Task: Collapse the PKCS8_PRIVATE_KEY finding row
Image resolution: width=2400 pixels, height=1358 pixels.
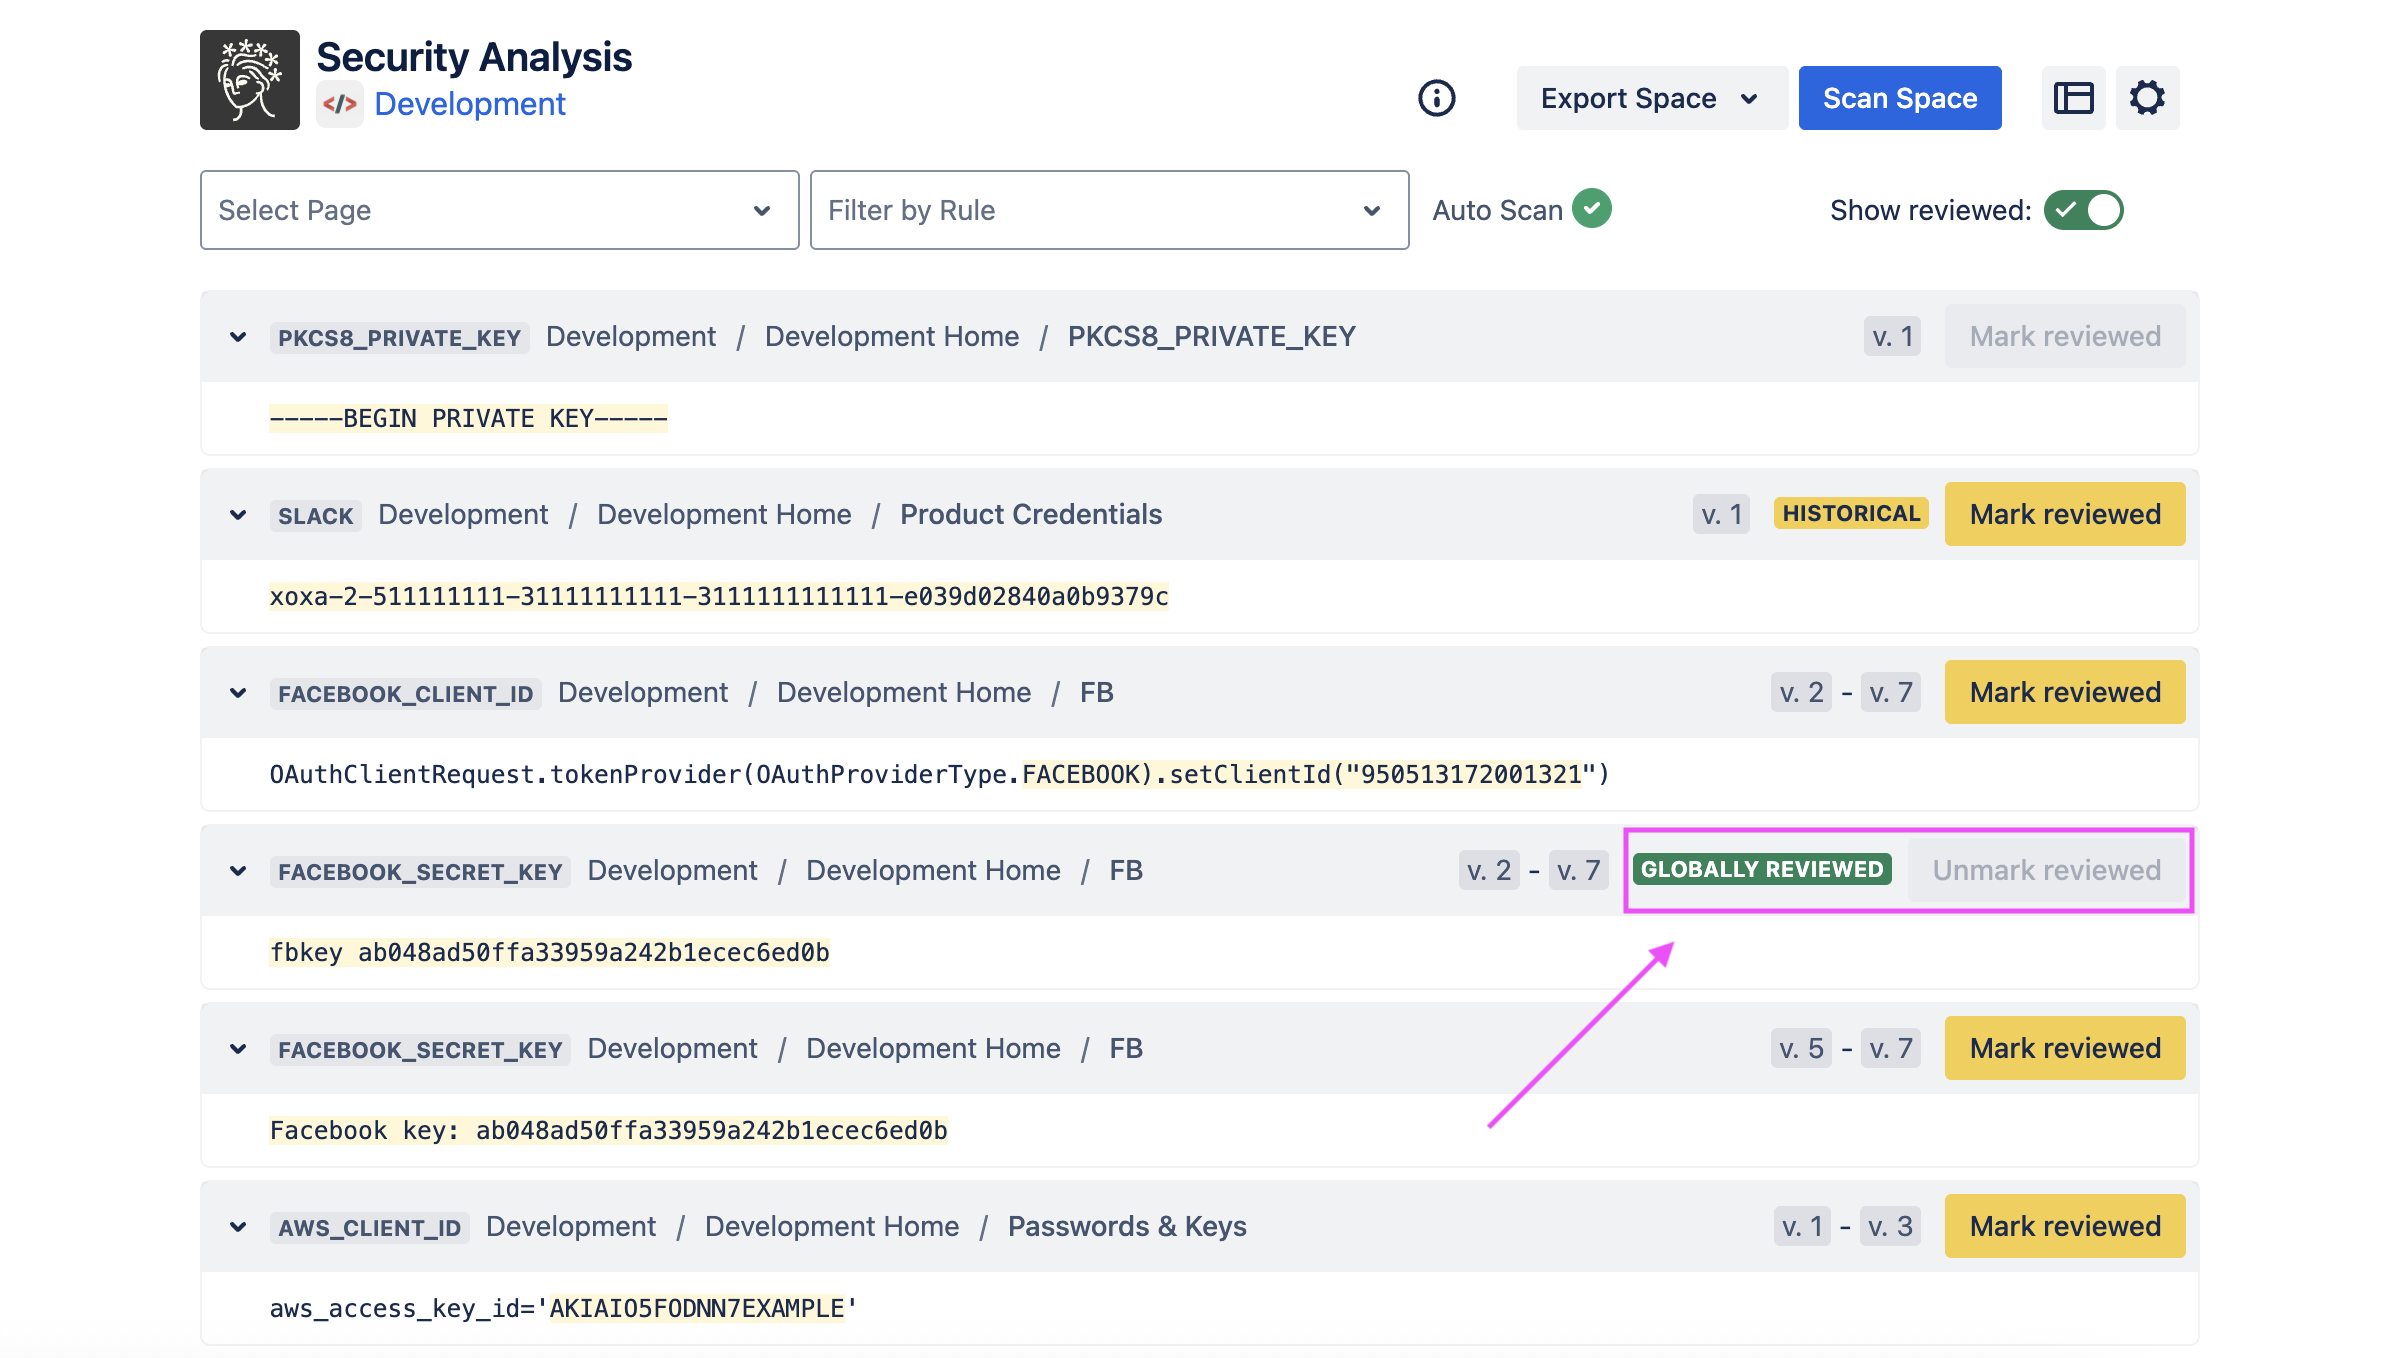Action: click(x=238, y=337)
